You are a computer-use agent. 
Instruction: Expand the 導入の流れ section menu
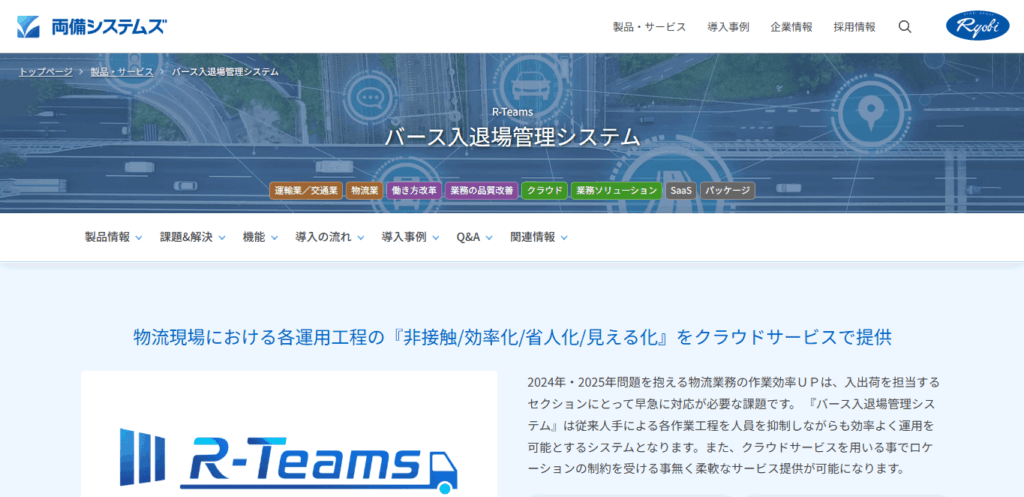[330, 237]
